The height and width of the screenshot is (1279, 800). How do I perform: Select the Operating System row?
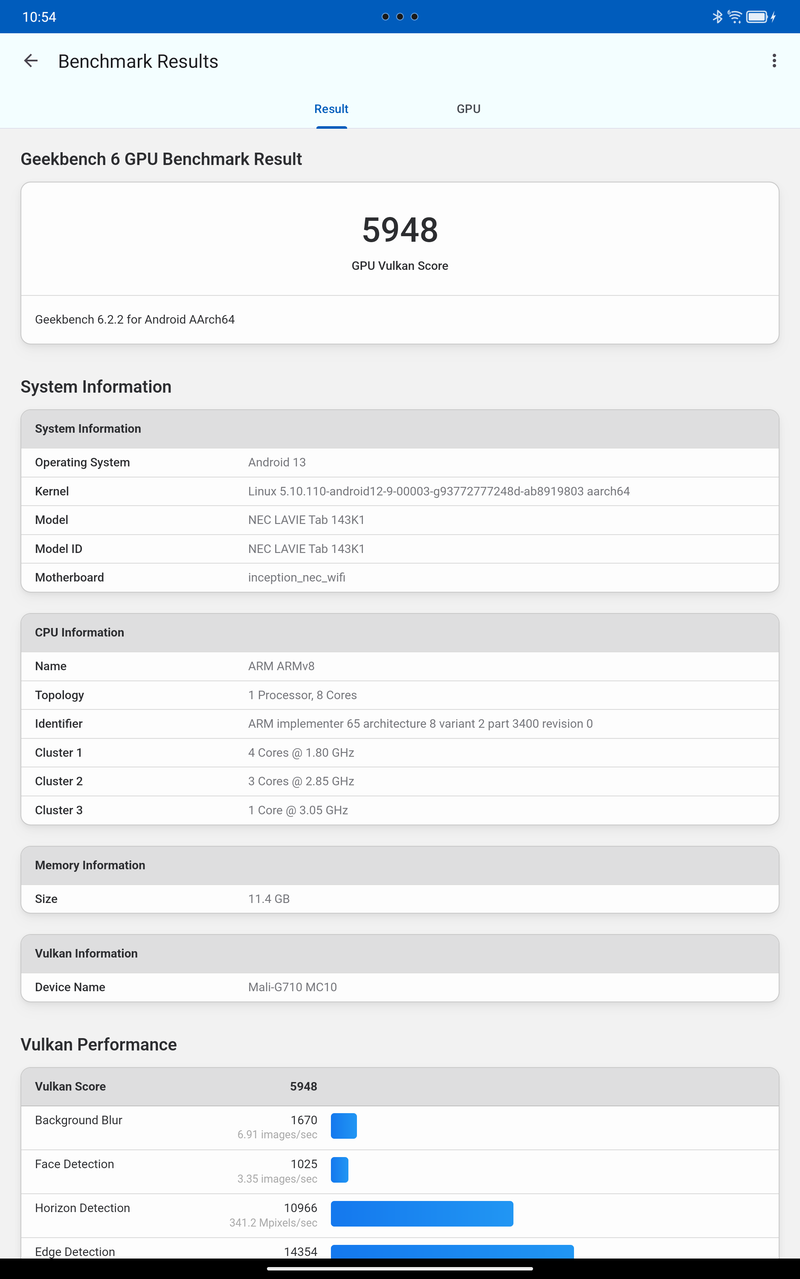[400, 463]
